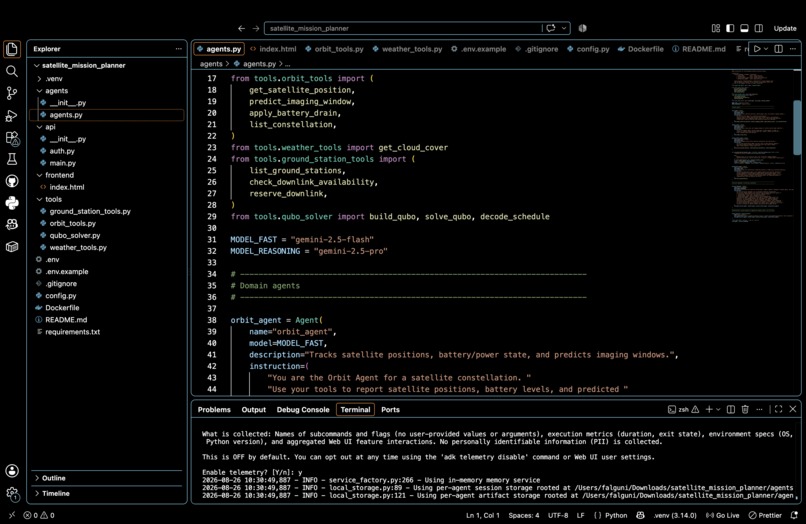Image resolution: width=806 pixels, height=524 pixels.
Task: Switch to the orbit_tools.py editor tab
Action: 334,49
